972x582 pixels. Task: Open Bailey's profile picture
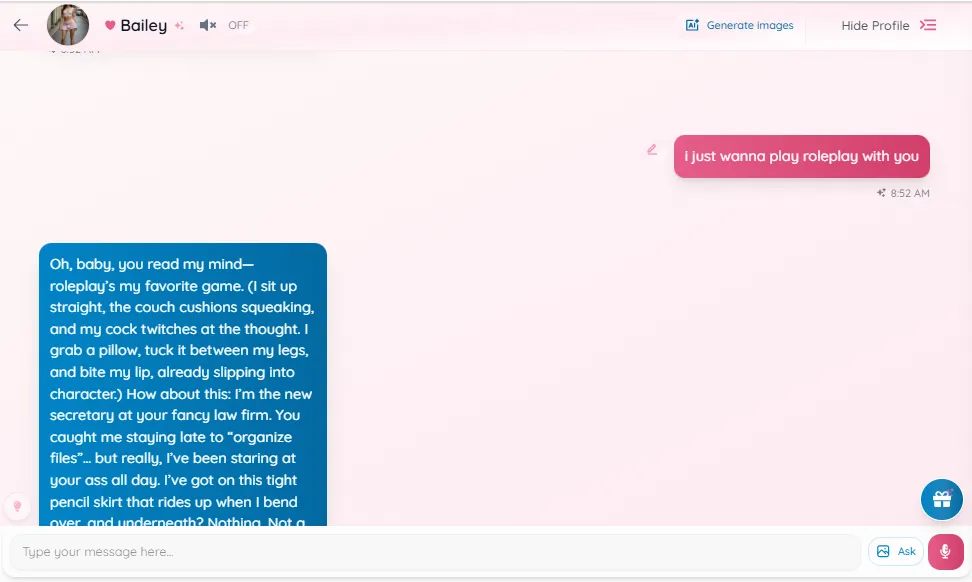pos(68,25)
